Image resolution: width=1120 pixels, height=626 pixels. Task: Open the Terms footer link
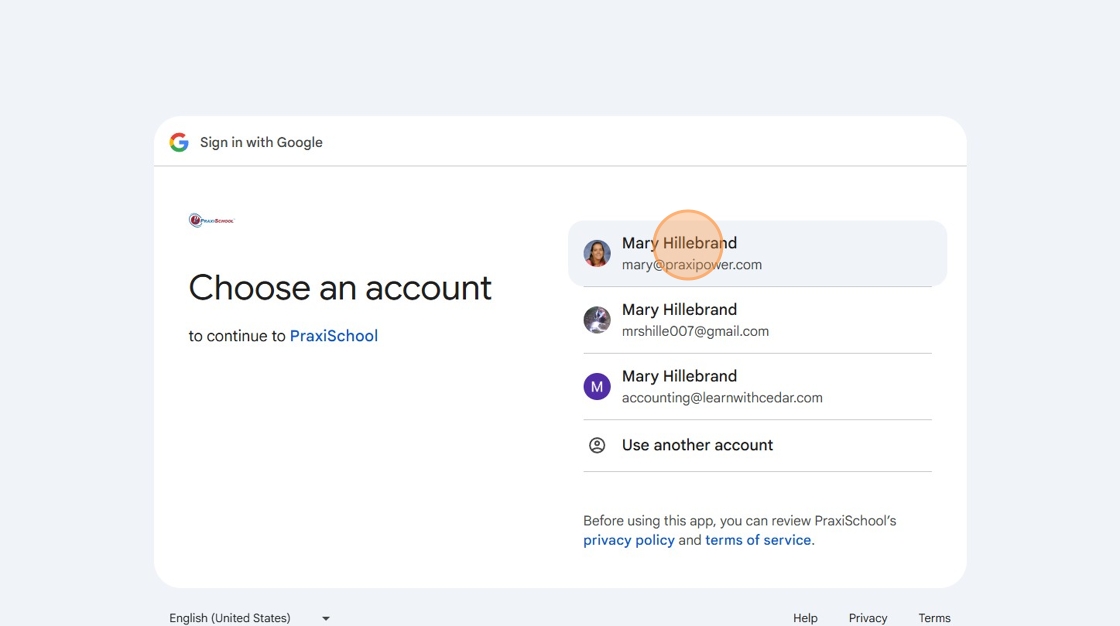934,618
